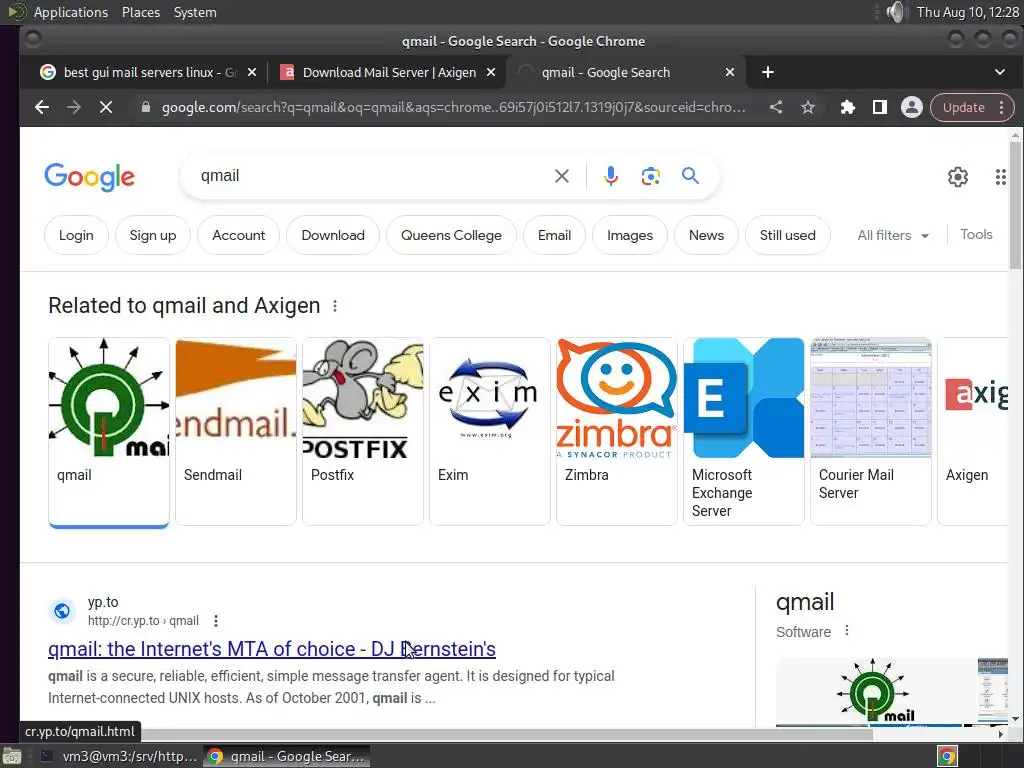Open the Chrome profile avatar
The height and width of the screenshot is (768, 1024).
(x=912, y=107)
